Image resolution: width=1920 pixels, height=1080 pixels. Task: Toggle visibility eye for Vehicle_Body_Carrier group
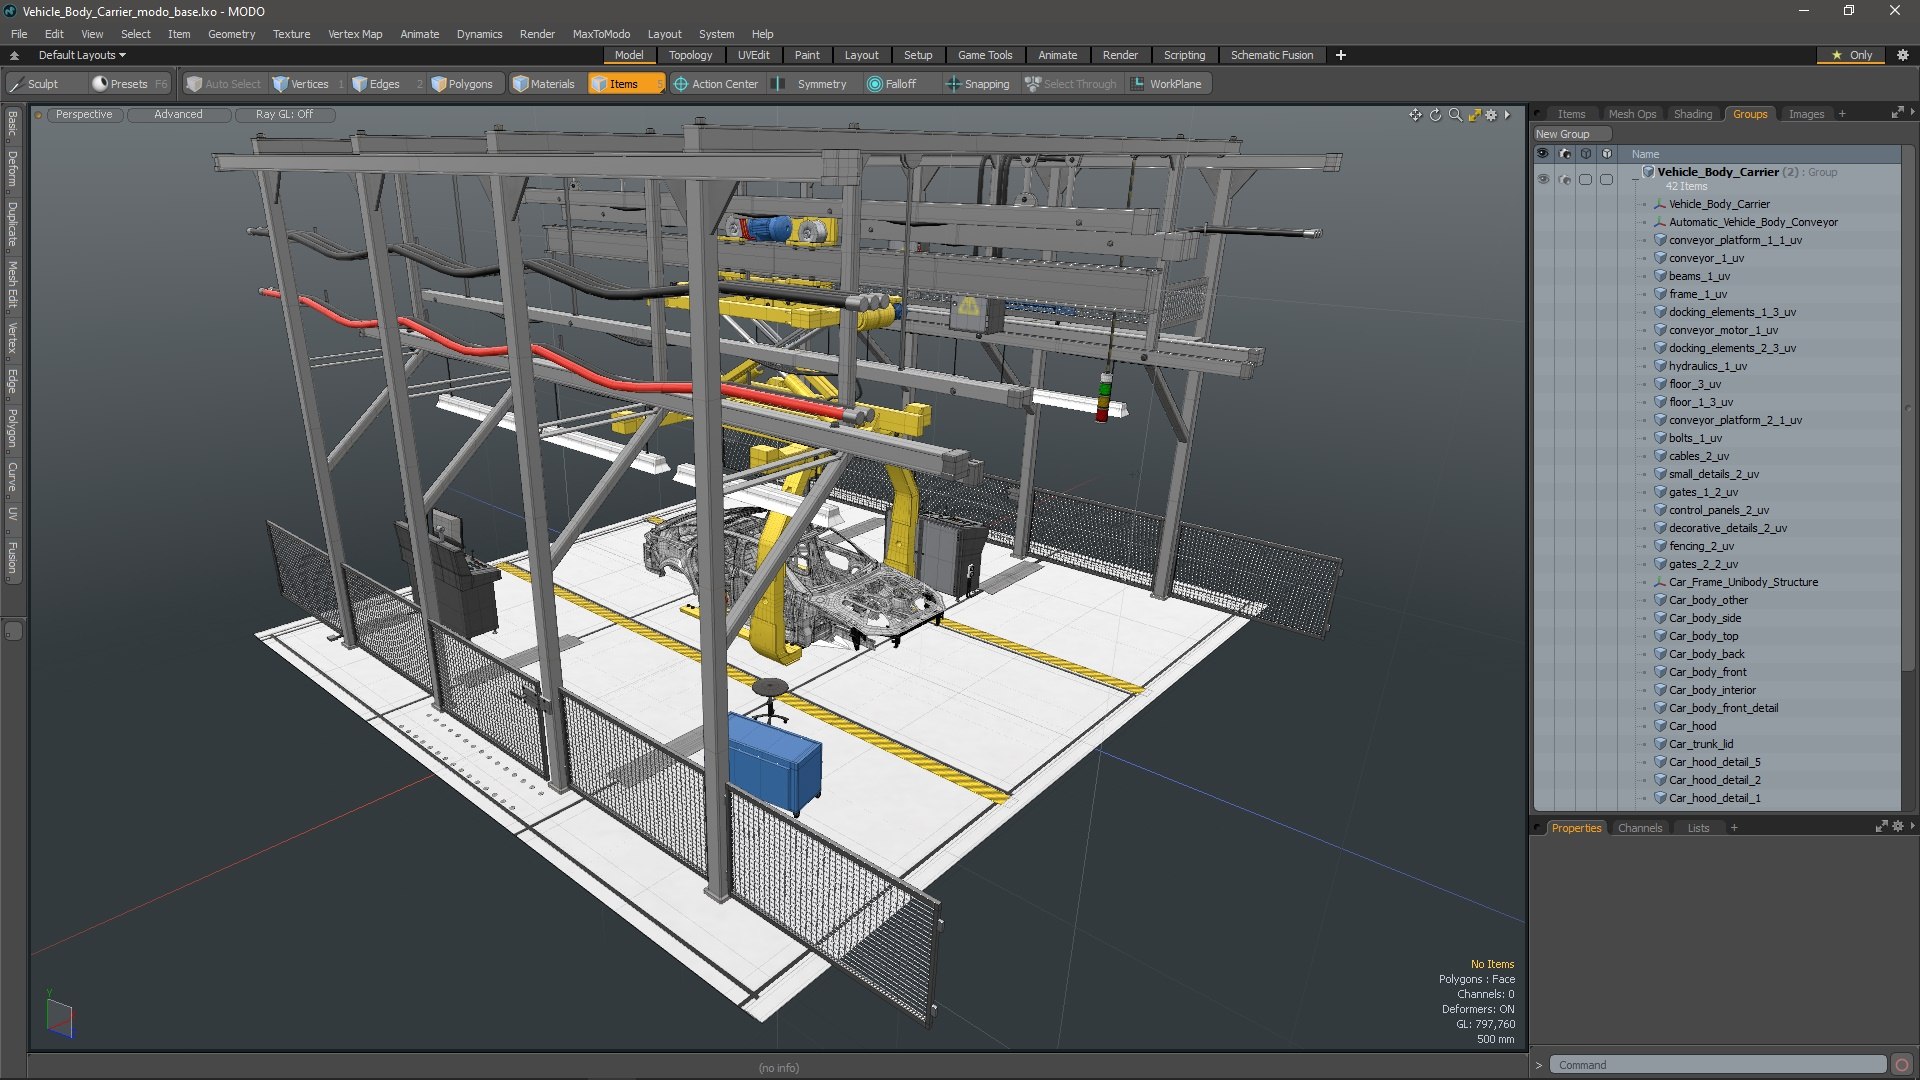1543,180
